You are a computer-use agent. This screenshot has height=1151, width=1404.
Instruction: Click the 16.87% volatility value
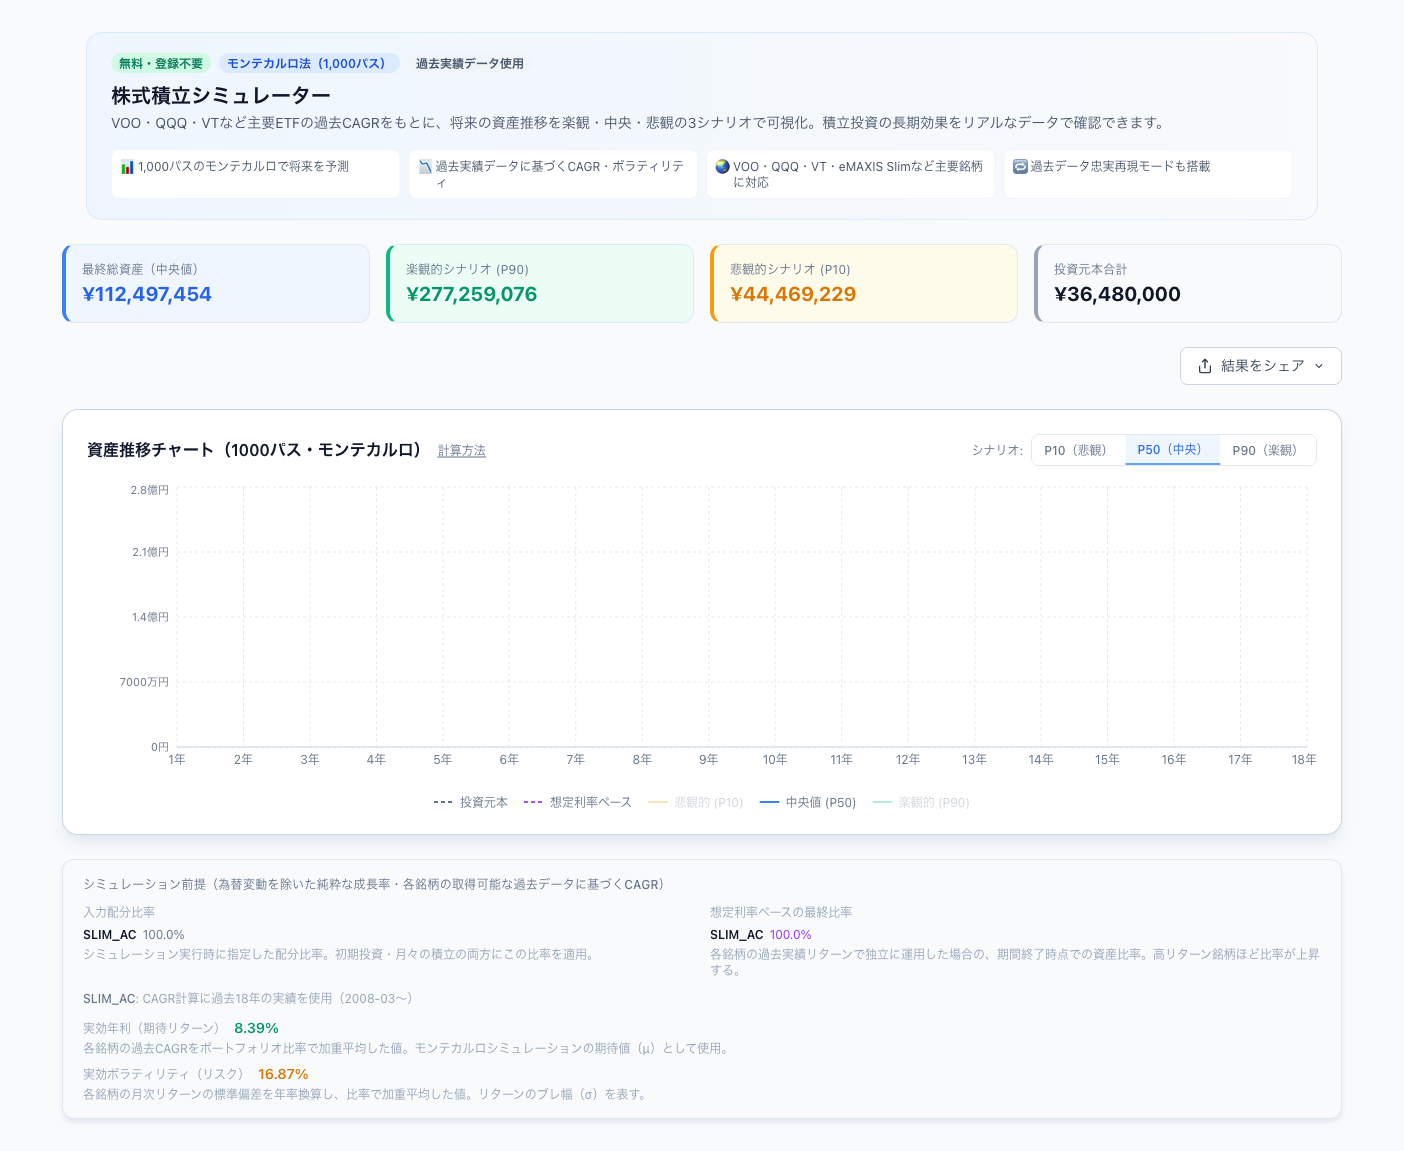283,1074
